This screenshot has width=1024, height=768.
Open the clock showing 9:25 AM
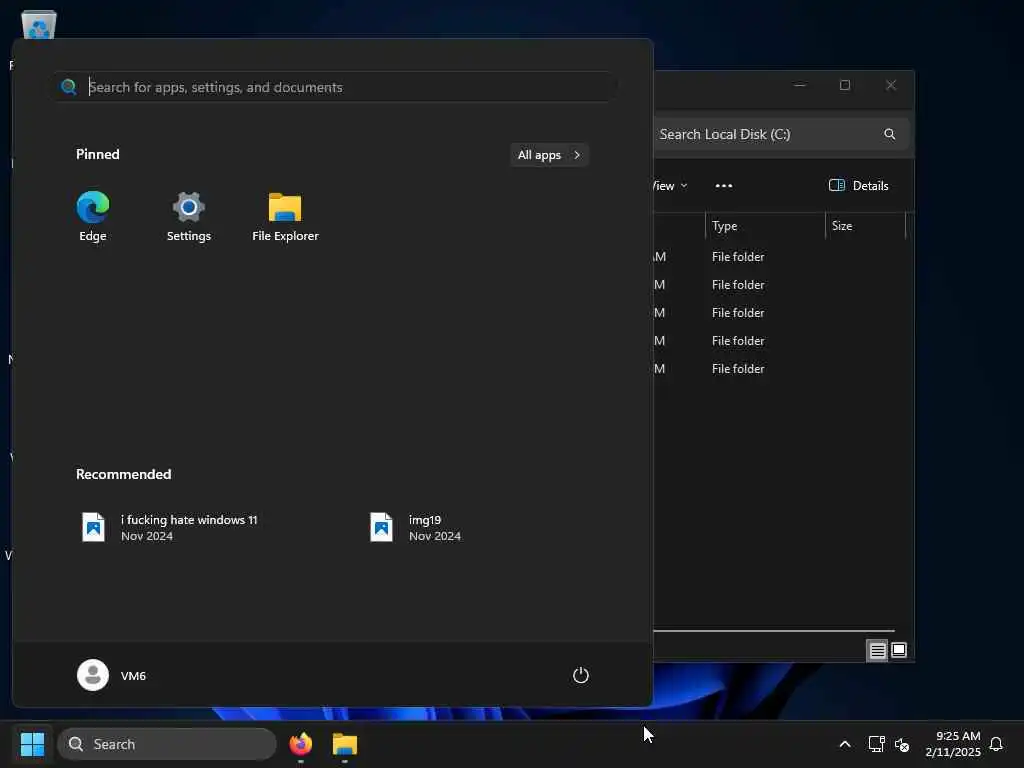coord(953,744)
